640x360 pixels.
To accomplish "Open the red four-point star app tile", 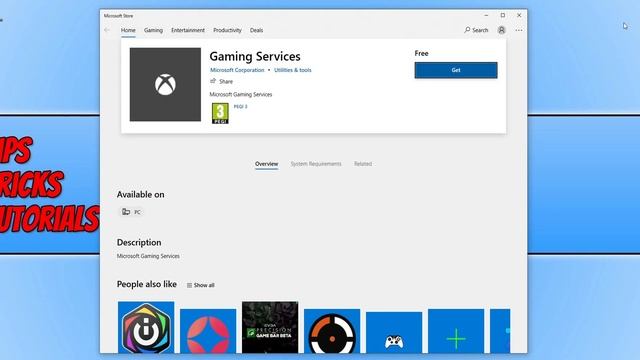I will [208, 331].
